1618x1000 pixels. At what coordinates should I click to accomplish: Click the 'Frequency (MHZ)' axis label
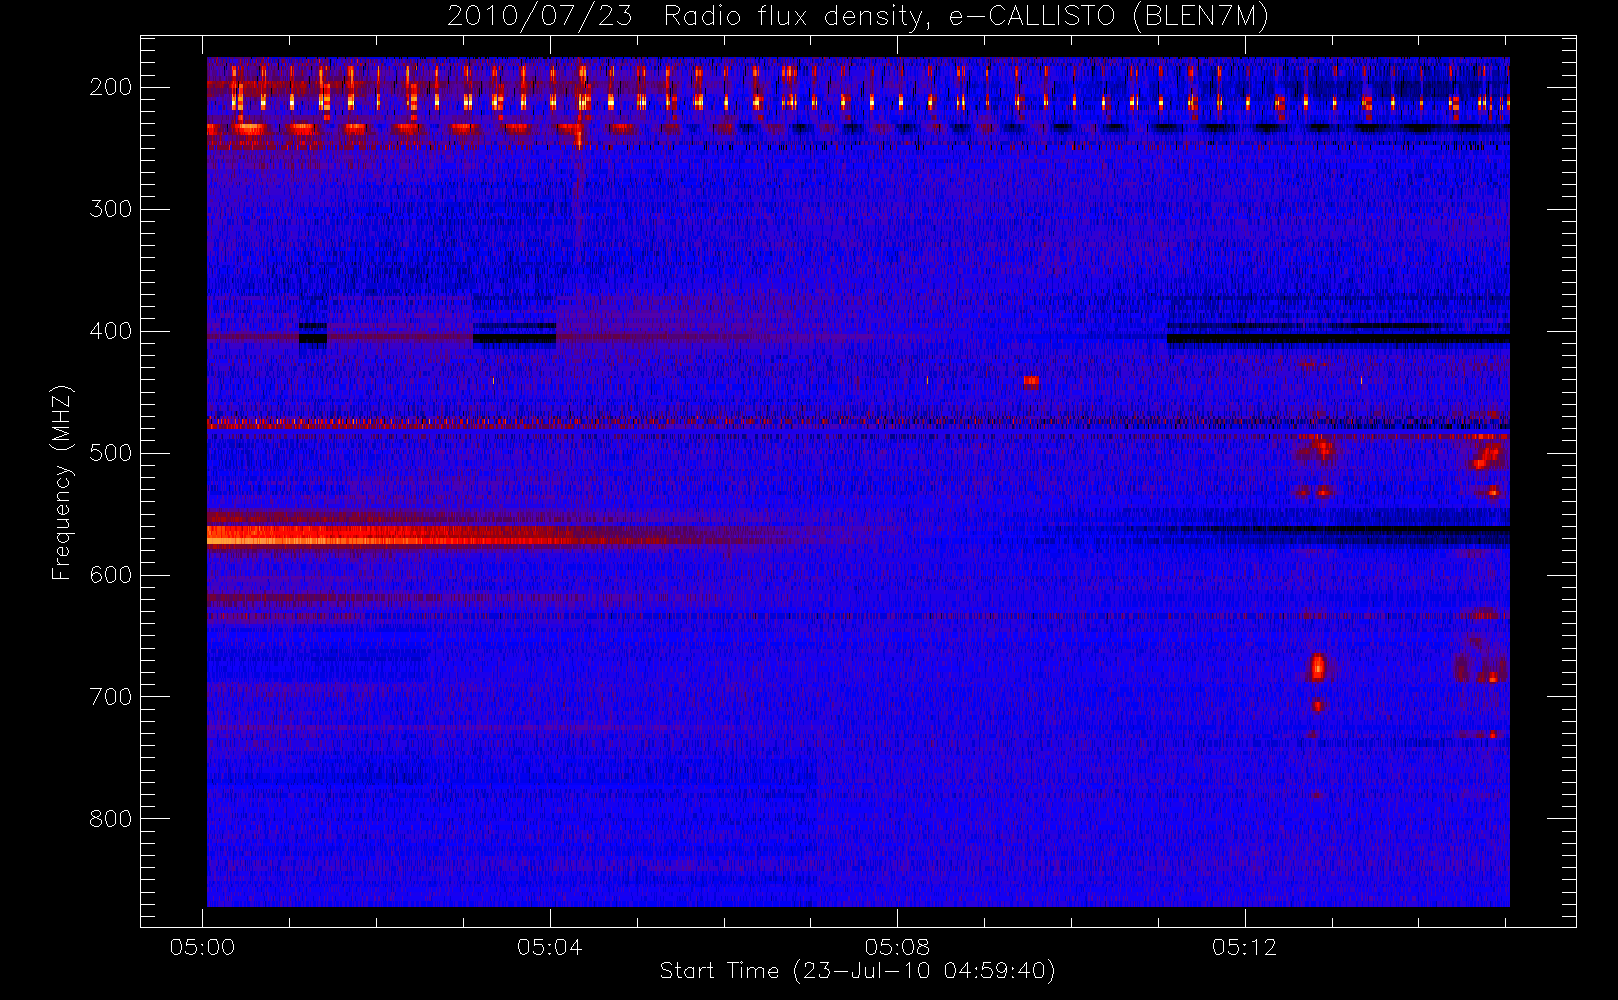tap(62, 482)
